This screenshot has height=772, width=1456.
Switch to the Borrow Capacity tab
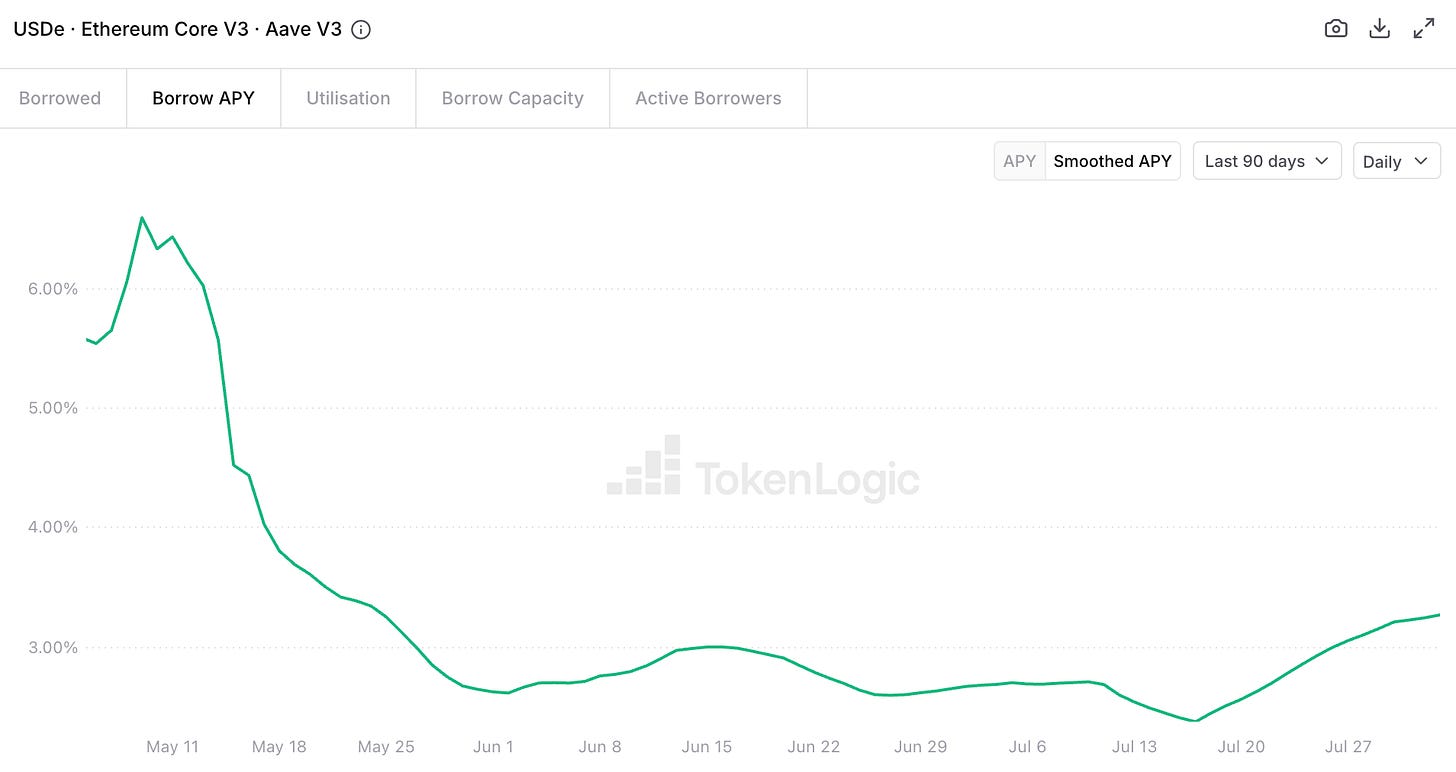(512, 98)
